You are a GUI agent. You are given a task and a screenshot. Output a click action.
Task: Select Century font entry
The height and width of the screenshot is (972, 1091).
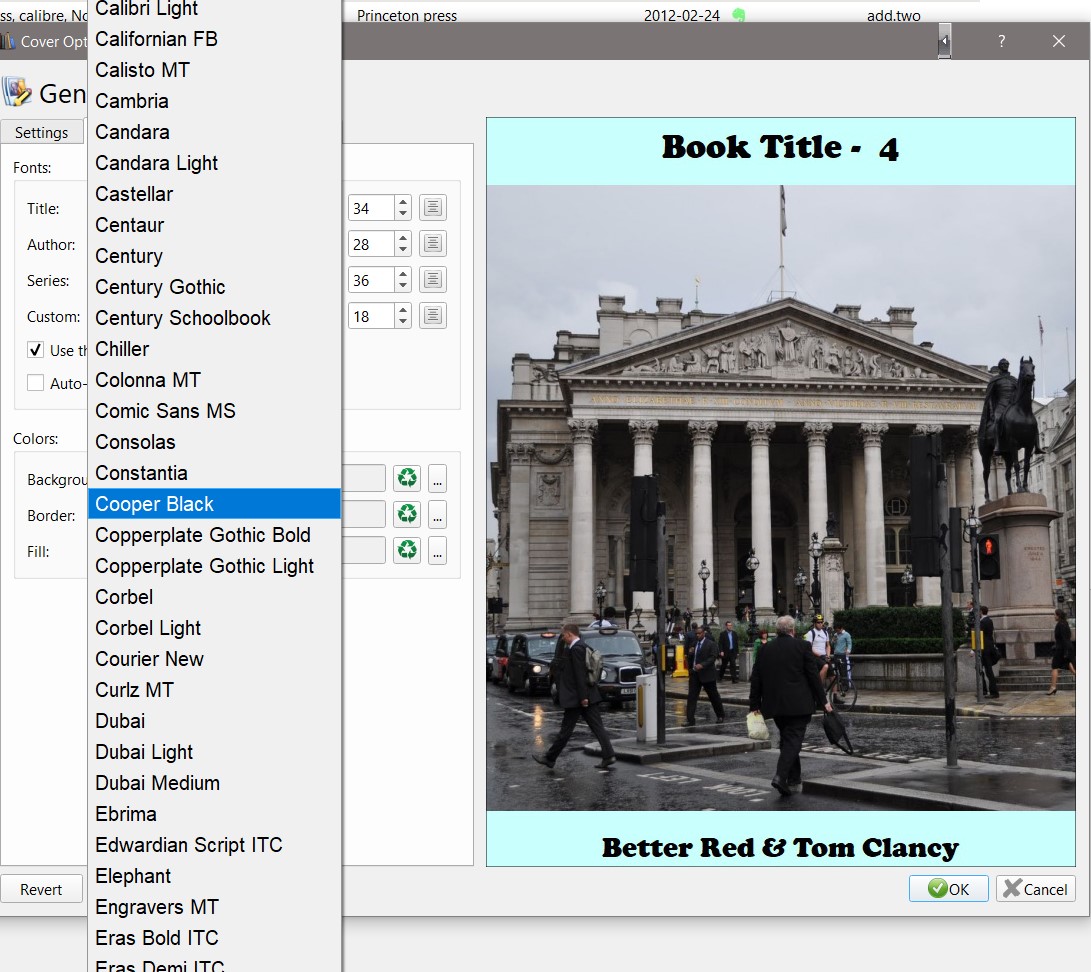(214, 256)
